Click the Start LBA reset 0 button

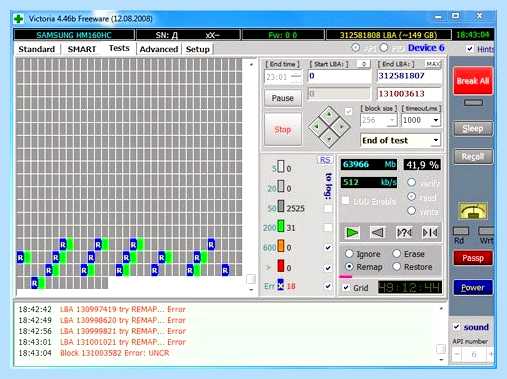364,64
